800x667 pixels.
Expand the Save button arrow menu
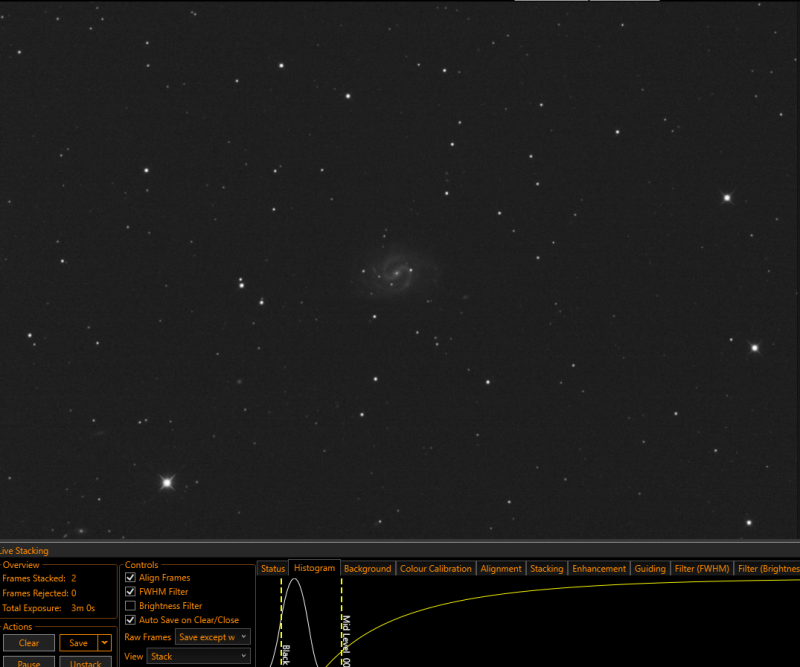click(105, 643)
